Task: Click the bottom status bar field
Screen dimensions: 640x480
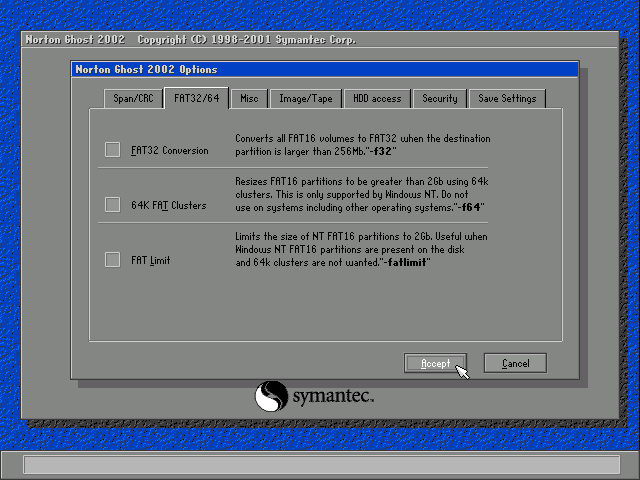Action: click(322, 465)
